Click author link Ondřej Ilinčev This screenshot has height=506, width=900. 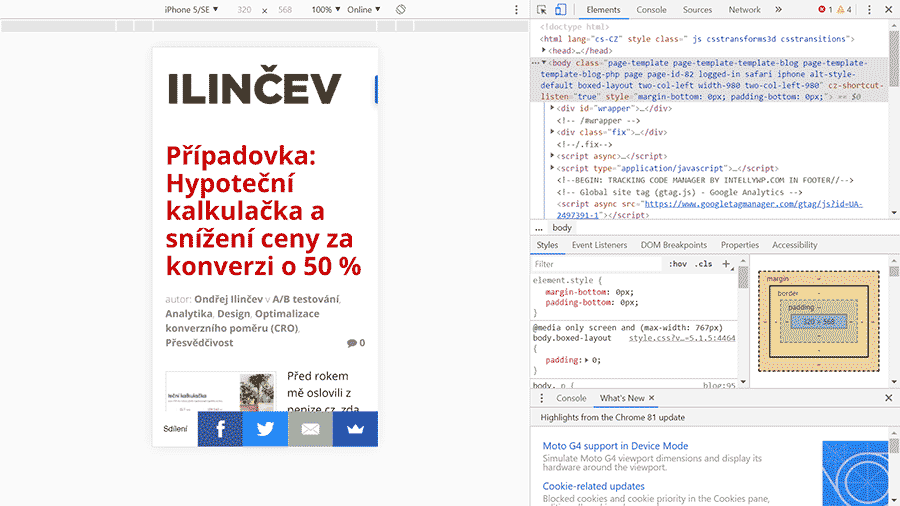click(x=228, y=299)
